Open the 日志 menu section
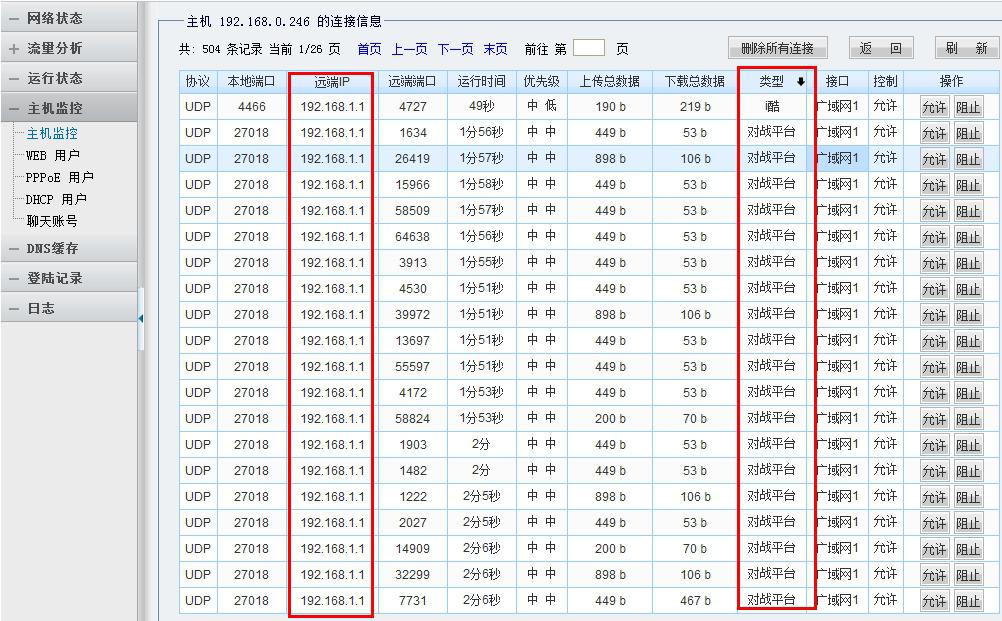 (40, 308)
